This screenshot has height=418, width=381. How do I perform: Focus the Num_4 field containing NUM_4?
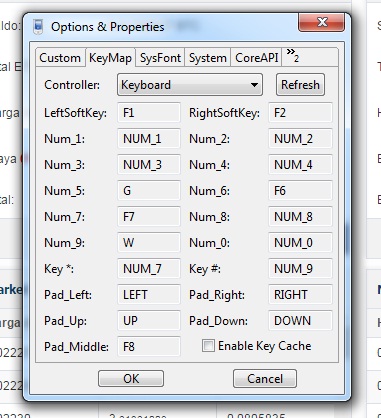[300, 165]
